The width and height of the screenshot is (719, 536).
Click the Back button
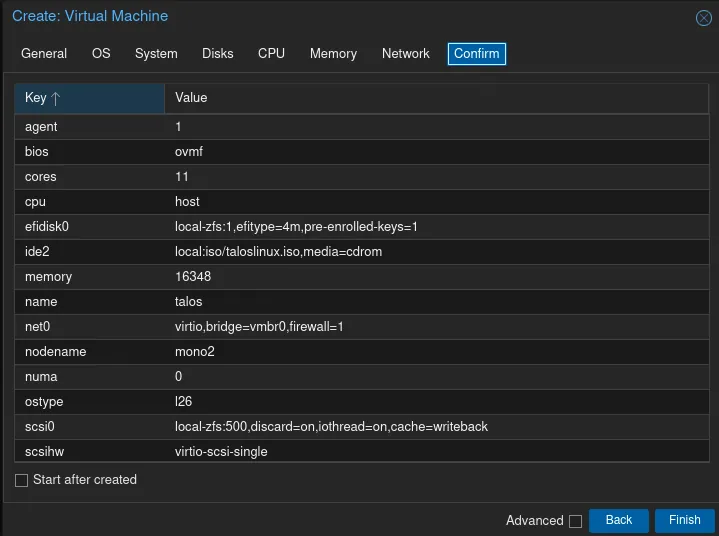pos(619,520)
